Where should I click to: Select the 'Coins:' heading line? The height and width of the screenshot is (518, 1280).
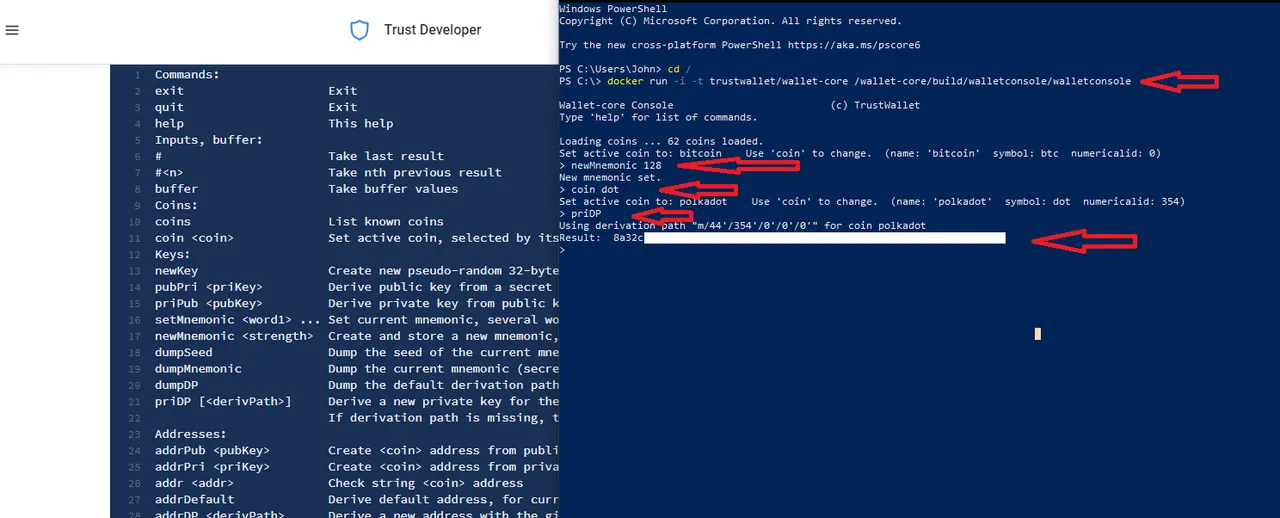[176, 205]
